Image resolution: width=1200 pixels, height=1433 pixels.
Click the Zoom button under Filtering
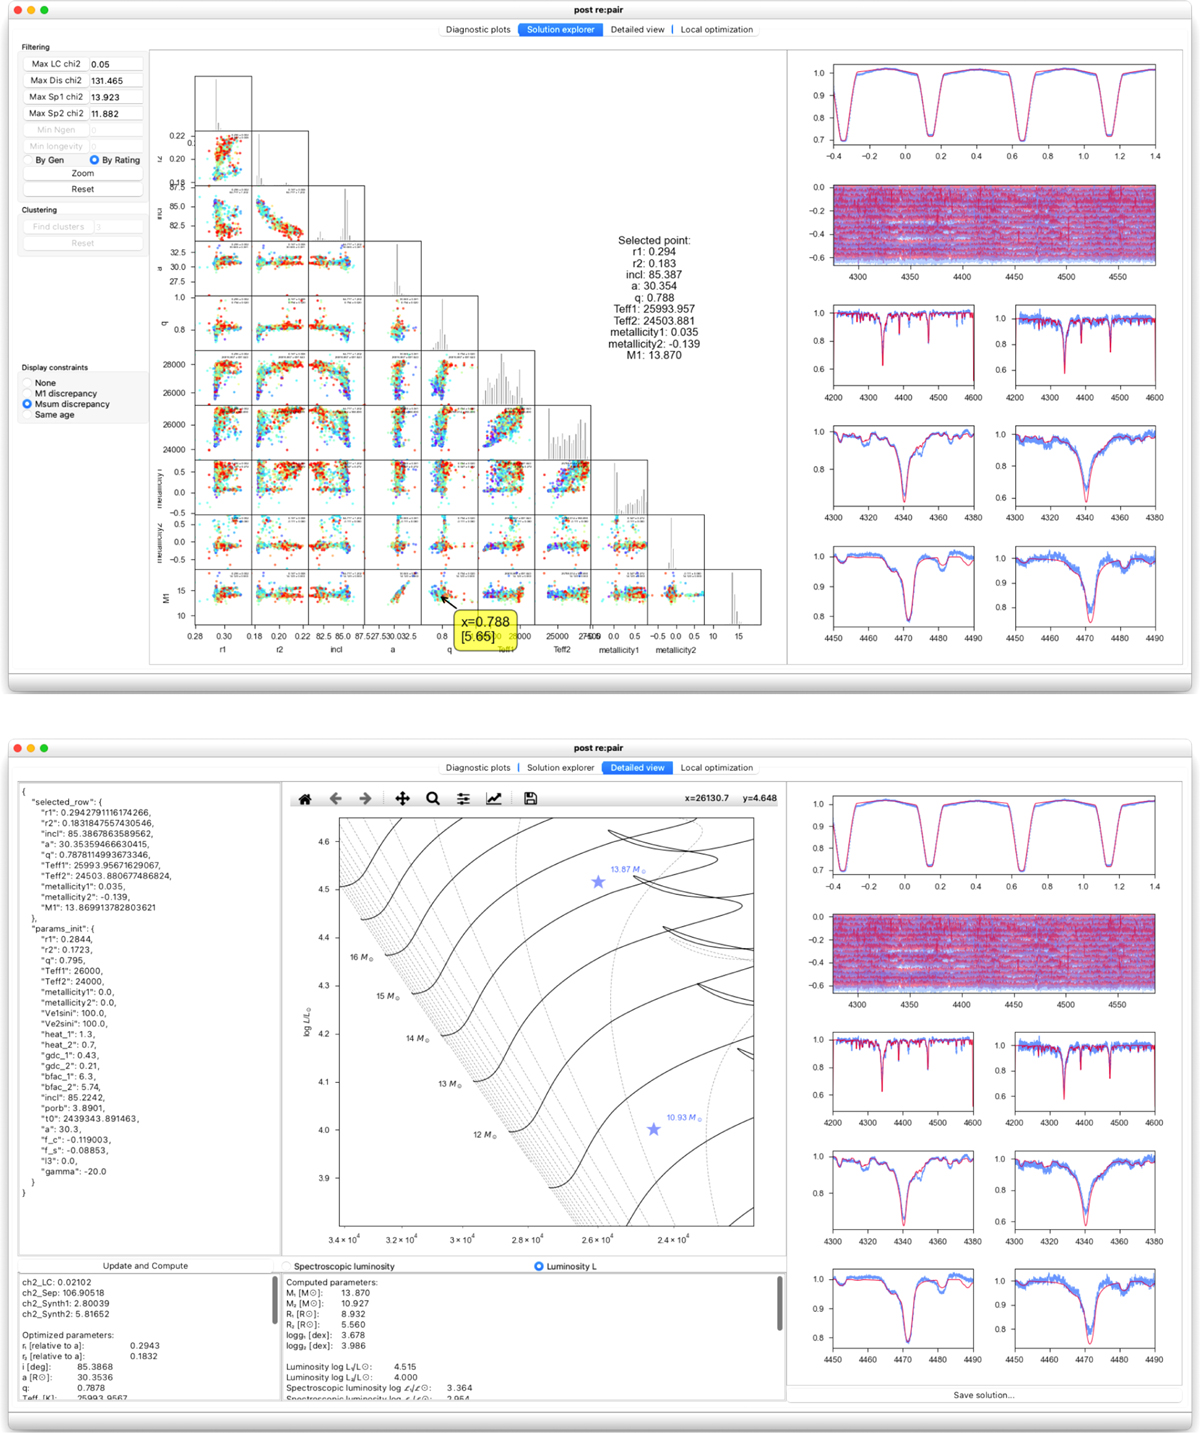(83, 173)
